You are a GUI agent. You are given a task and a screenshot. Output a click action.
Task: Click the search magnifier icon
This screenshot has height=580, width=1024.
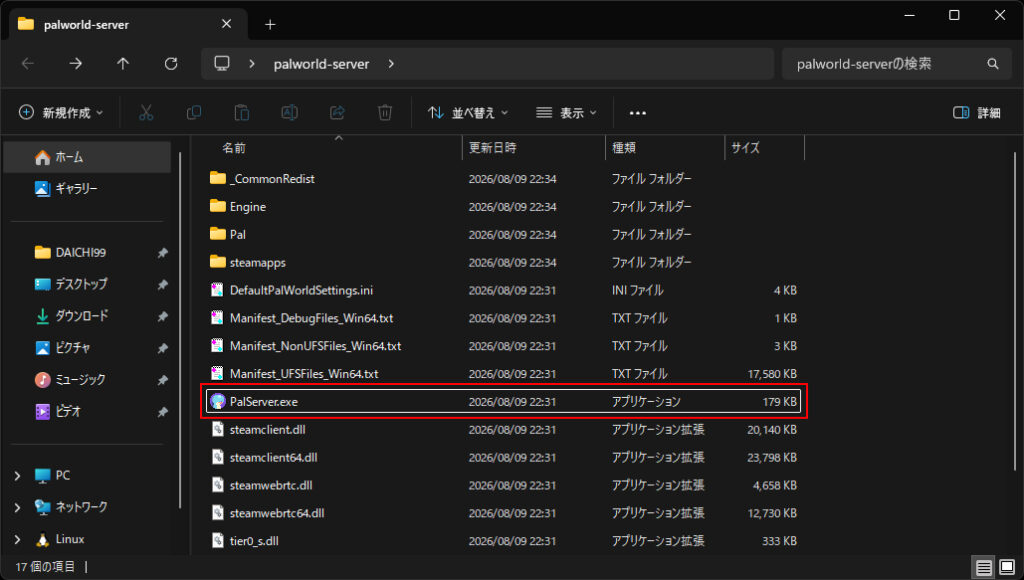(993, 64)
